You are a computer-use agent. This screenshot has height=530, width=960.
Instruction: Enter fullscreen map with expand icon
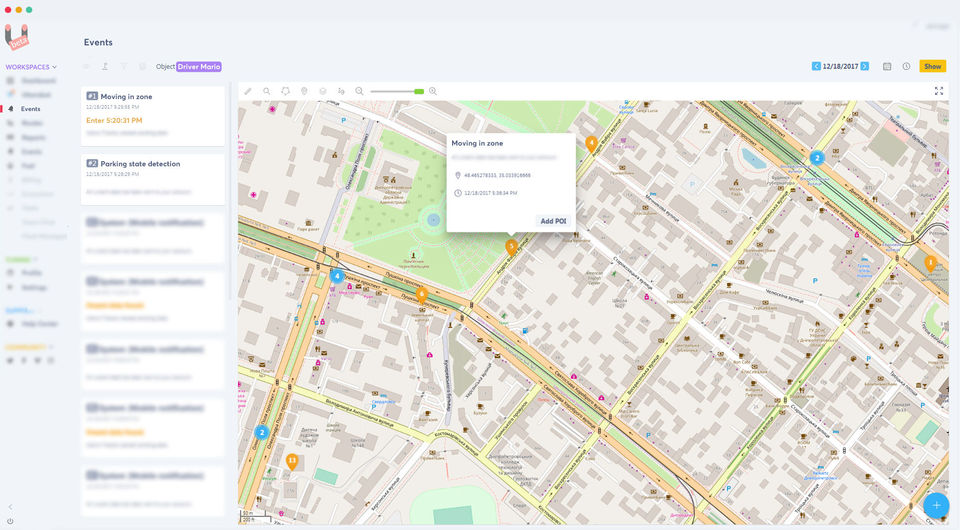939,91
